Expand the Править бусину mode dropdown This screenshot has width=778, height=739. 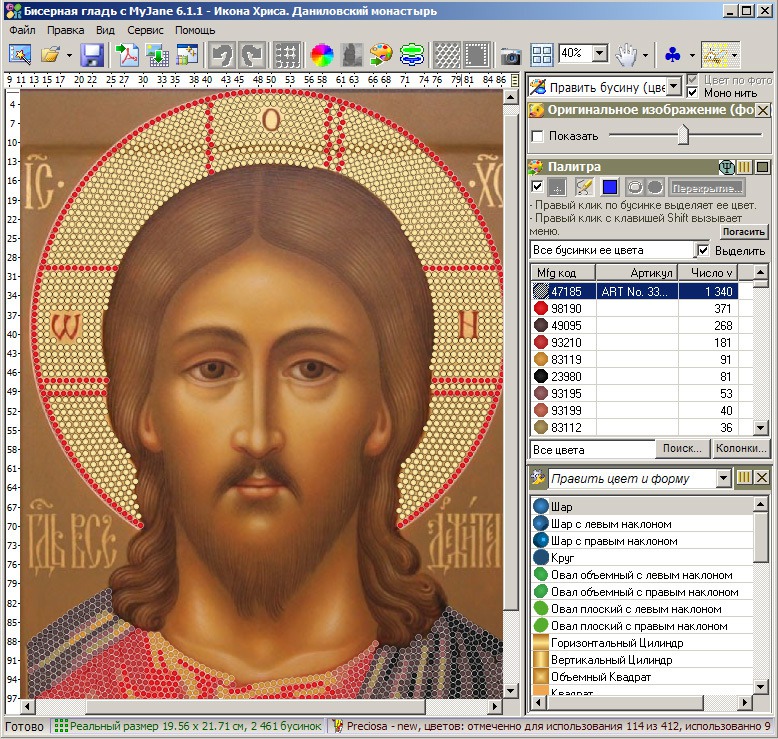point(673,87)
